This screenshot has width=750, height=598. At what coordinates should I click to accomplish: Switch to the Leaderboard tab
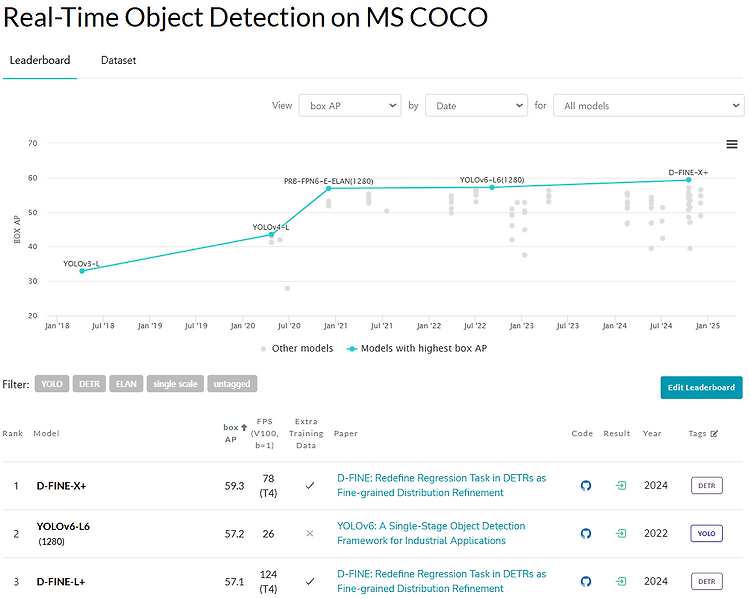pyautogui.click(x=40, y=60)
